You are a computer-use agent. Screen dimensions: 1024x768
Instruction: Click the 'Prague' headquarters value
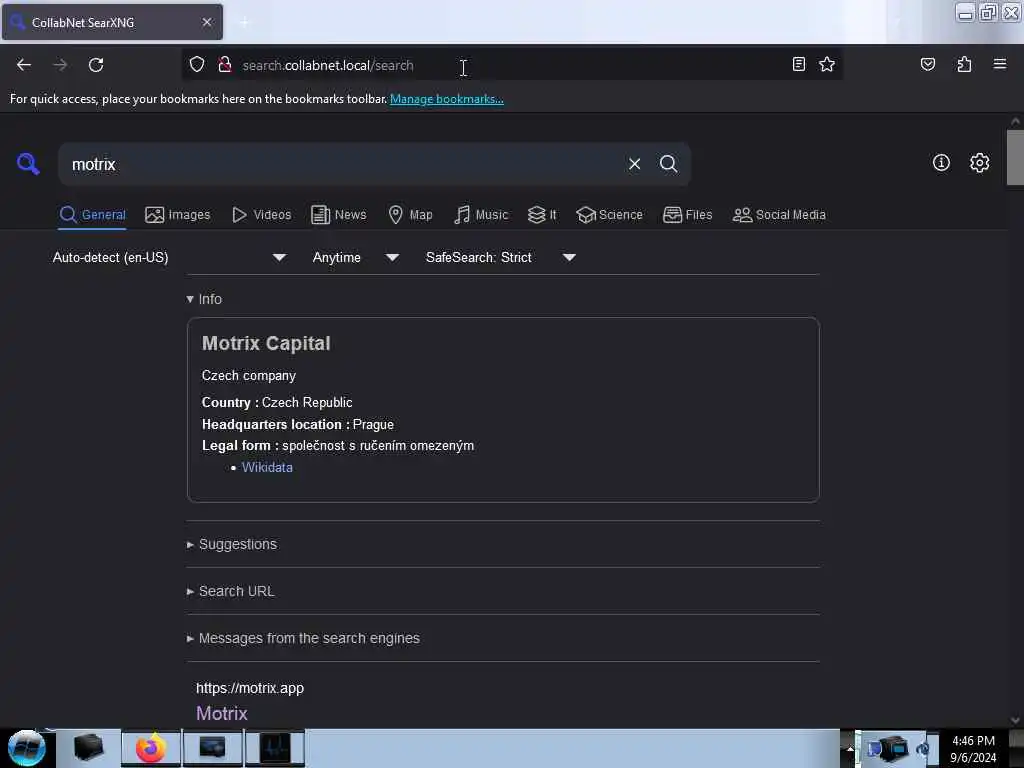[x=374, y=424]
